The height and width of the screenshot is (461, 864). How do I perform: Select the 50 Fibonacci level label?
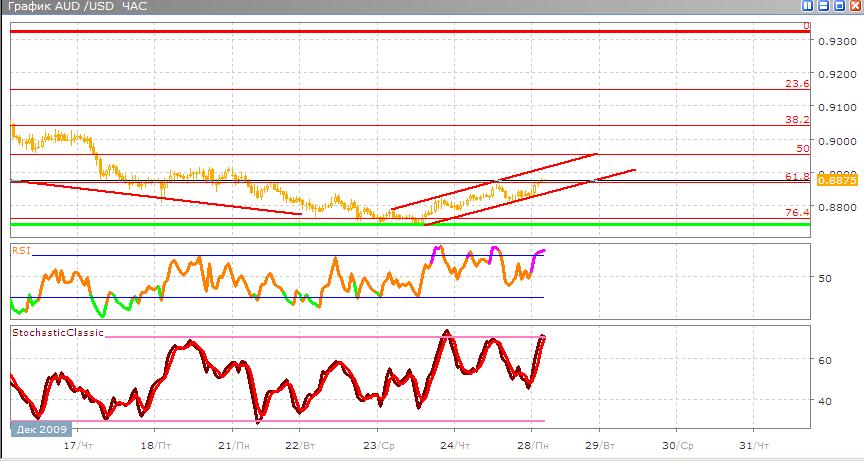[x=802, y=148]
